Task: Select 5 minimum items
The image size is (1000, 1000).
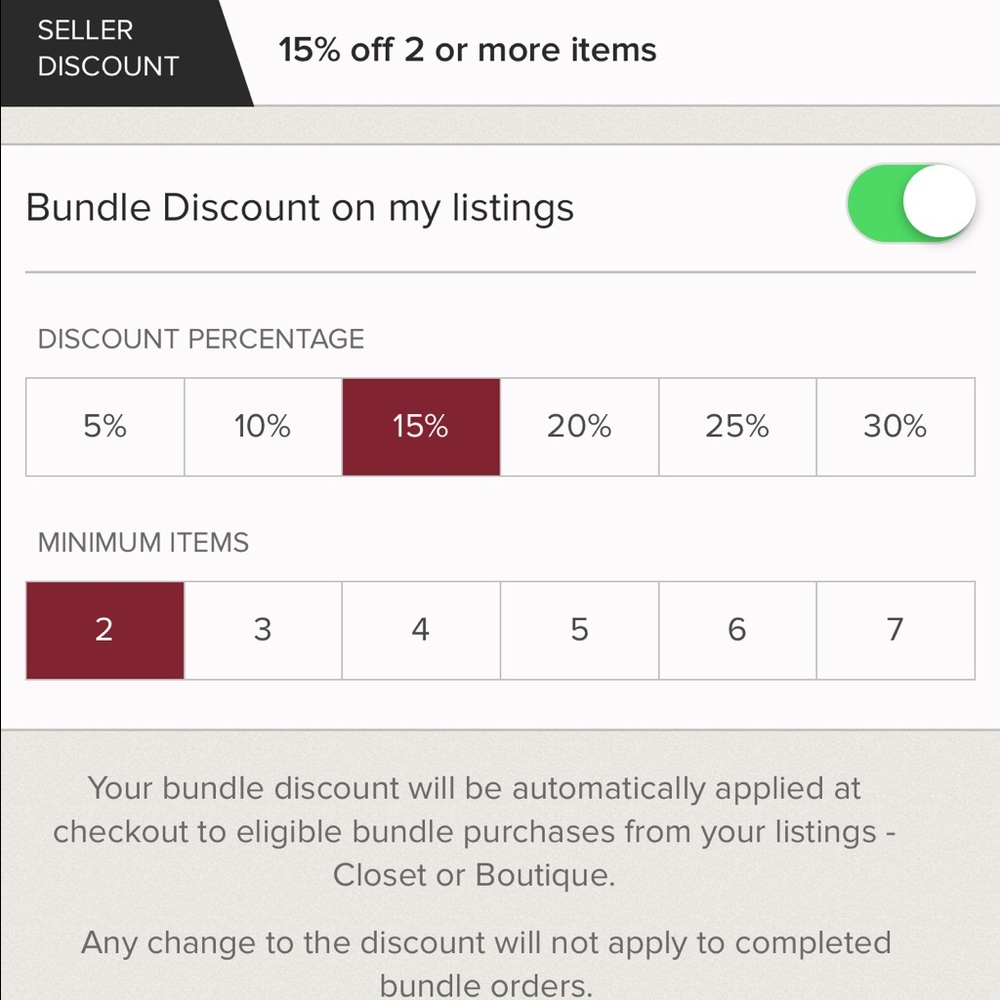Action: [x=579, y=630]
